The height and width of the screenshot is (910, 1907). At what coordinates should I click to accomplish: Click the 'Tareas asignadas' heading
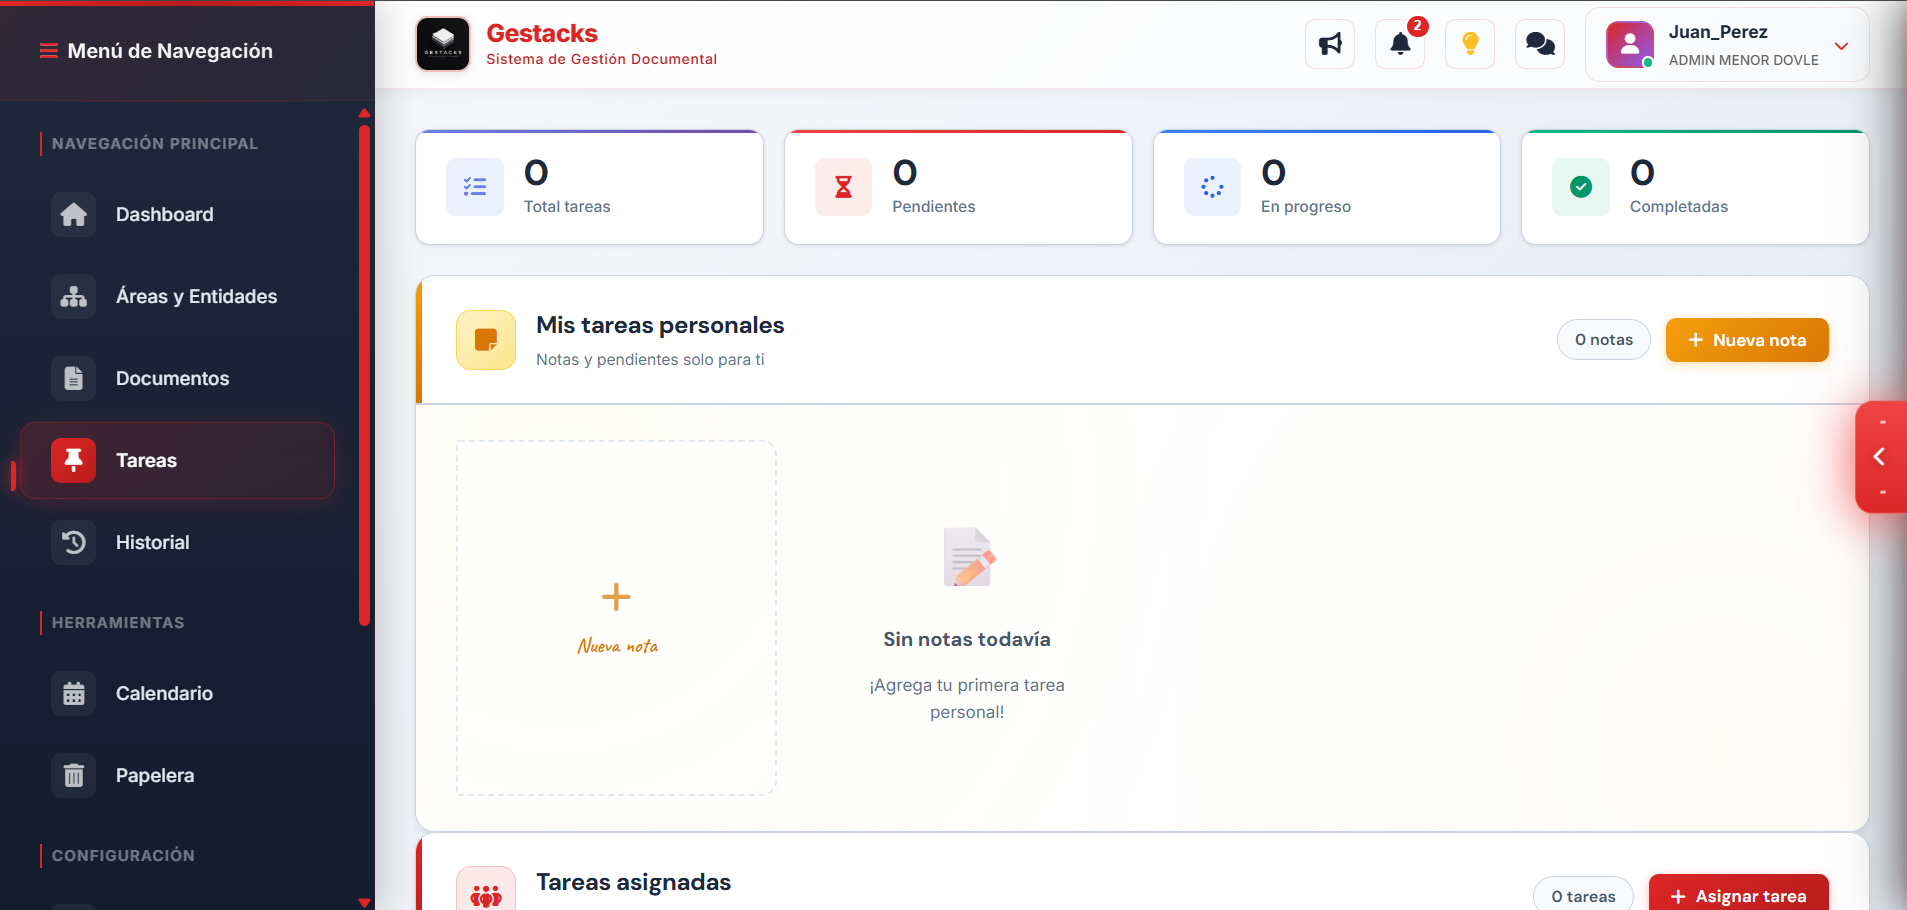point(634,882)
